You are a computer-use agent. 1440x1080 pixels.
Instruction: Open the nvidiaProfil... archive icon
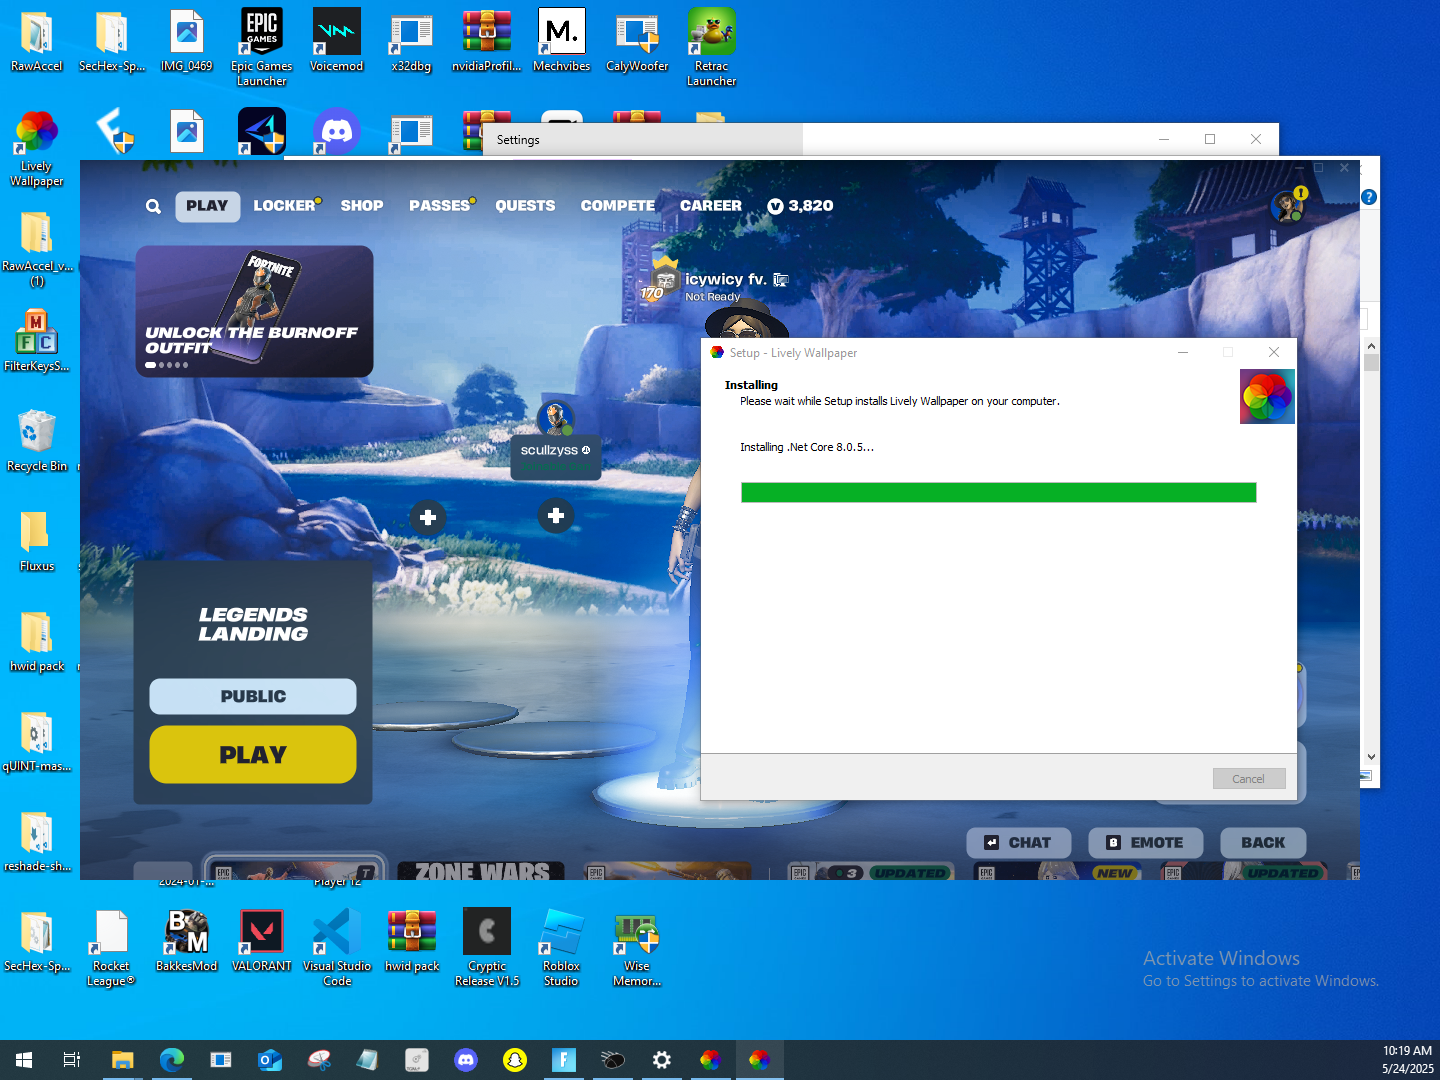487,41
